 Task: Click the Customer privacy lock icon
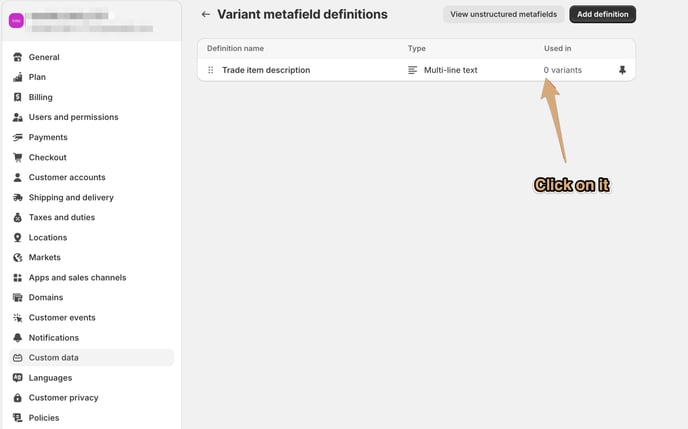(x=18, y=397)
